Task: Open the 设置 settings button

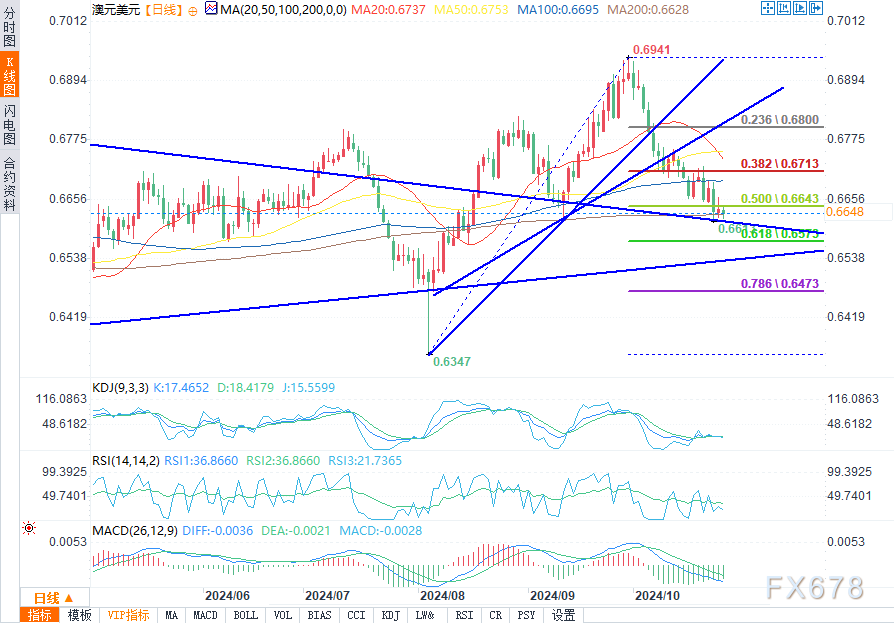Action: tap(563, 615)
